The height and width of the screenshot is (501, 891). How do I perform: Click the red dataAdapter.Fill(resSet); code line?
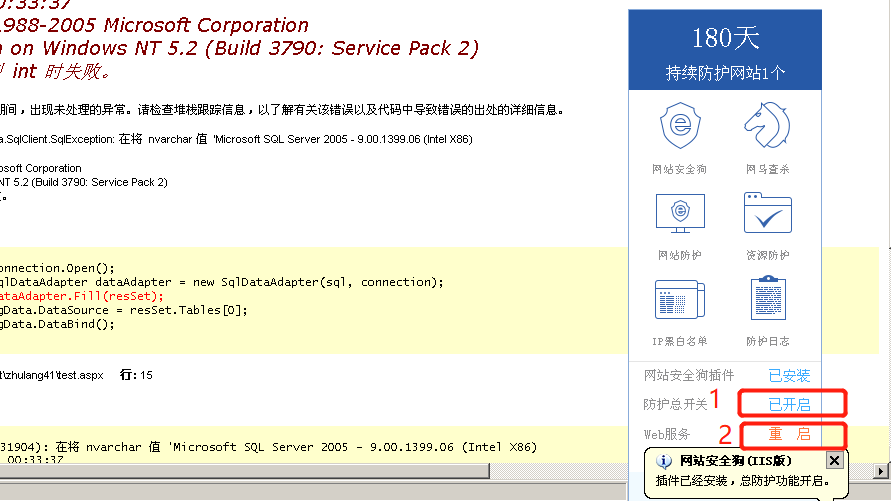coord(82,296)
